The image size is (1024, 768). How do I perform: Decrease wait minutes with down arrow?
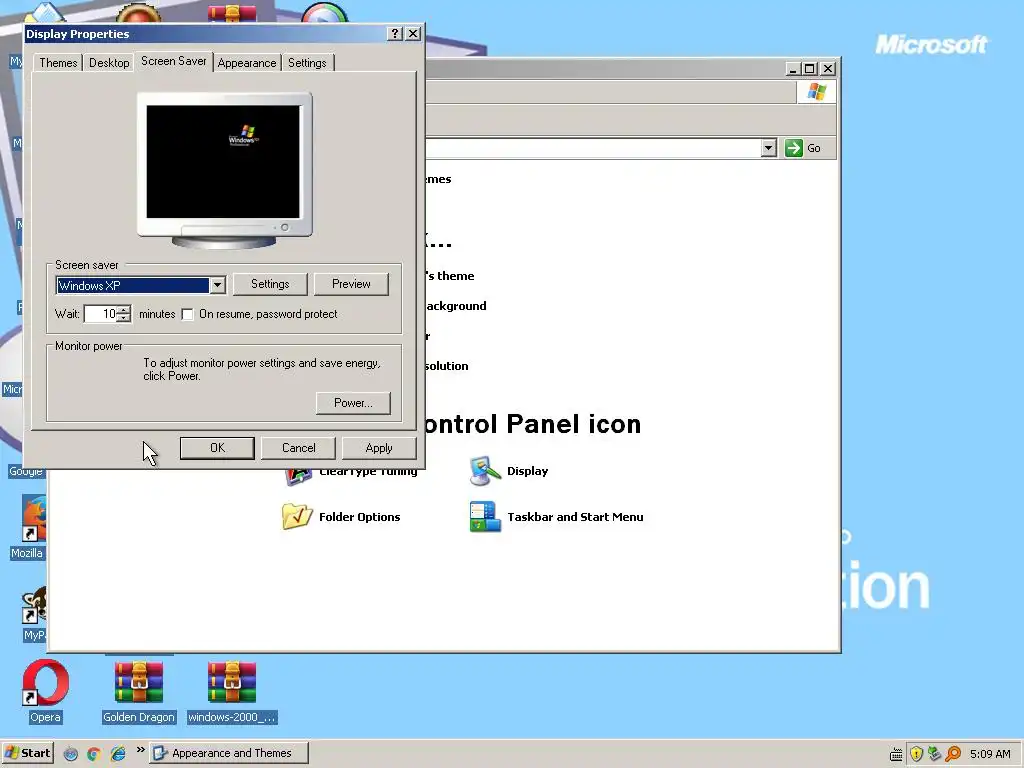pos(123,318)
